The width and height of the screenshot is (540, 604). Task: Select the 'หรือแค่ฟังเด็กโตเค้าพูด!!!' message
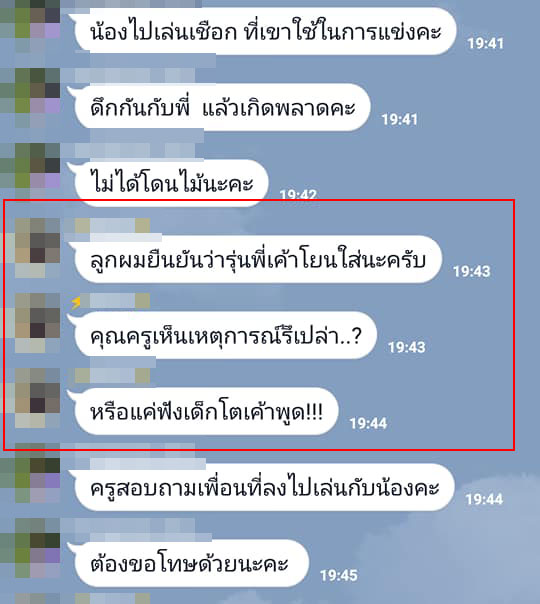(x=204, y=411)
